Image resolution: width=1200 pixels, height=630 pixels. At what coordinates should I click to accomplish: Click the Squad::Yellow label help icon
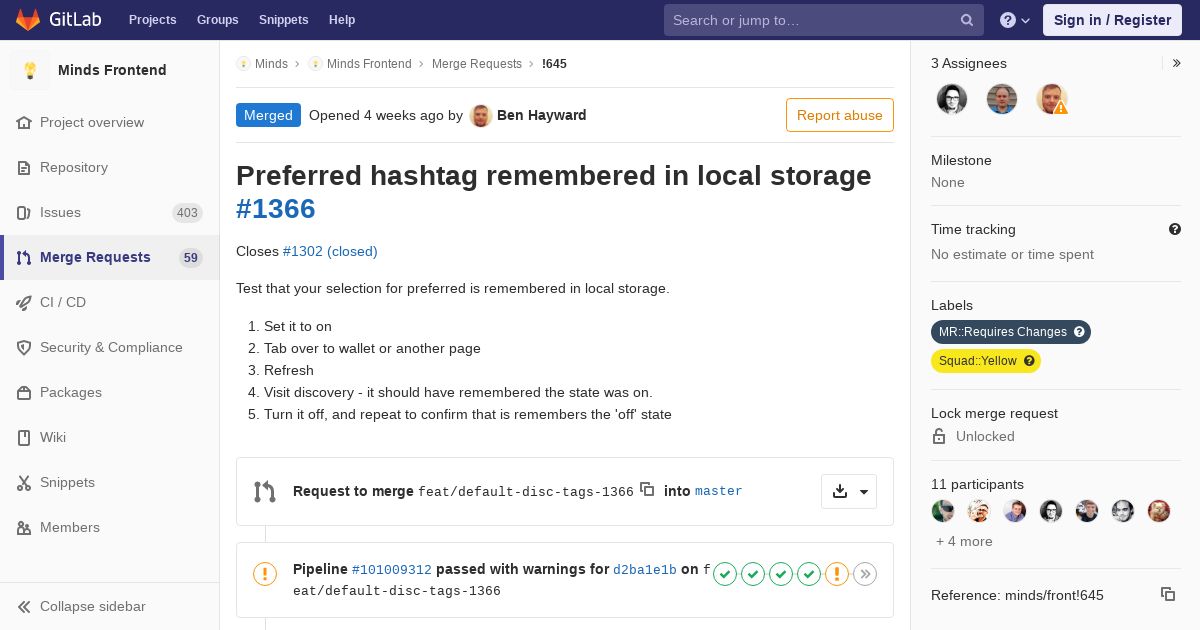point(1029,361)
